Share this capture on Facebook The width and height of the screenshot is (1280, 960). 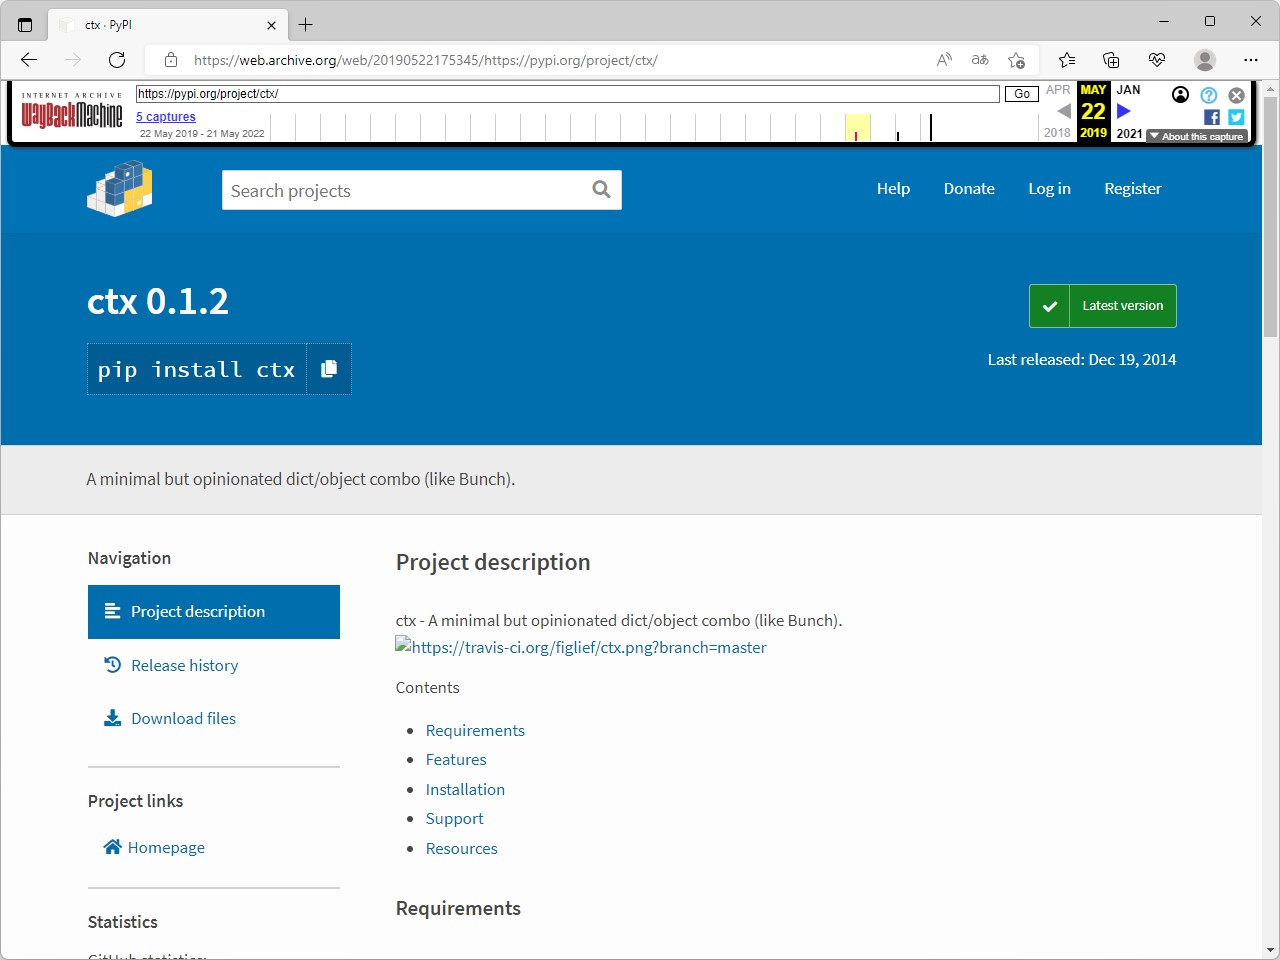(x=1211, y=117)
